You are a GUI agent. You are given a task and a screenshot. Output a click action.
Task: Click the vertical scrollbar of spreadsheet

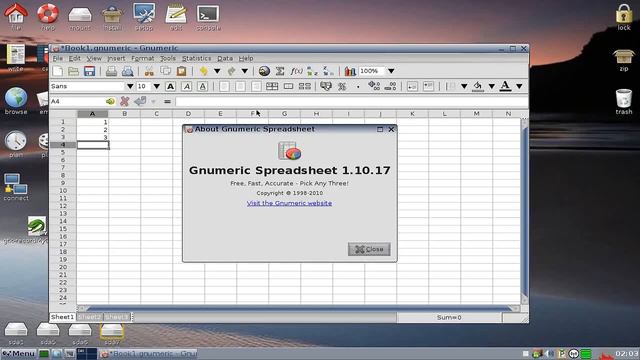coord(525,212)
